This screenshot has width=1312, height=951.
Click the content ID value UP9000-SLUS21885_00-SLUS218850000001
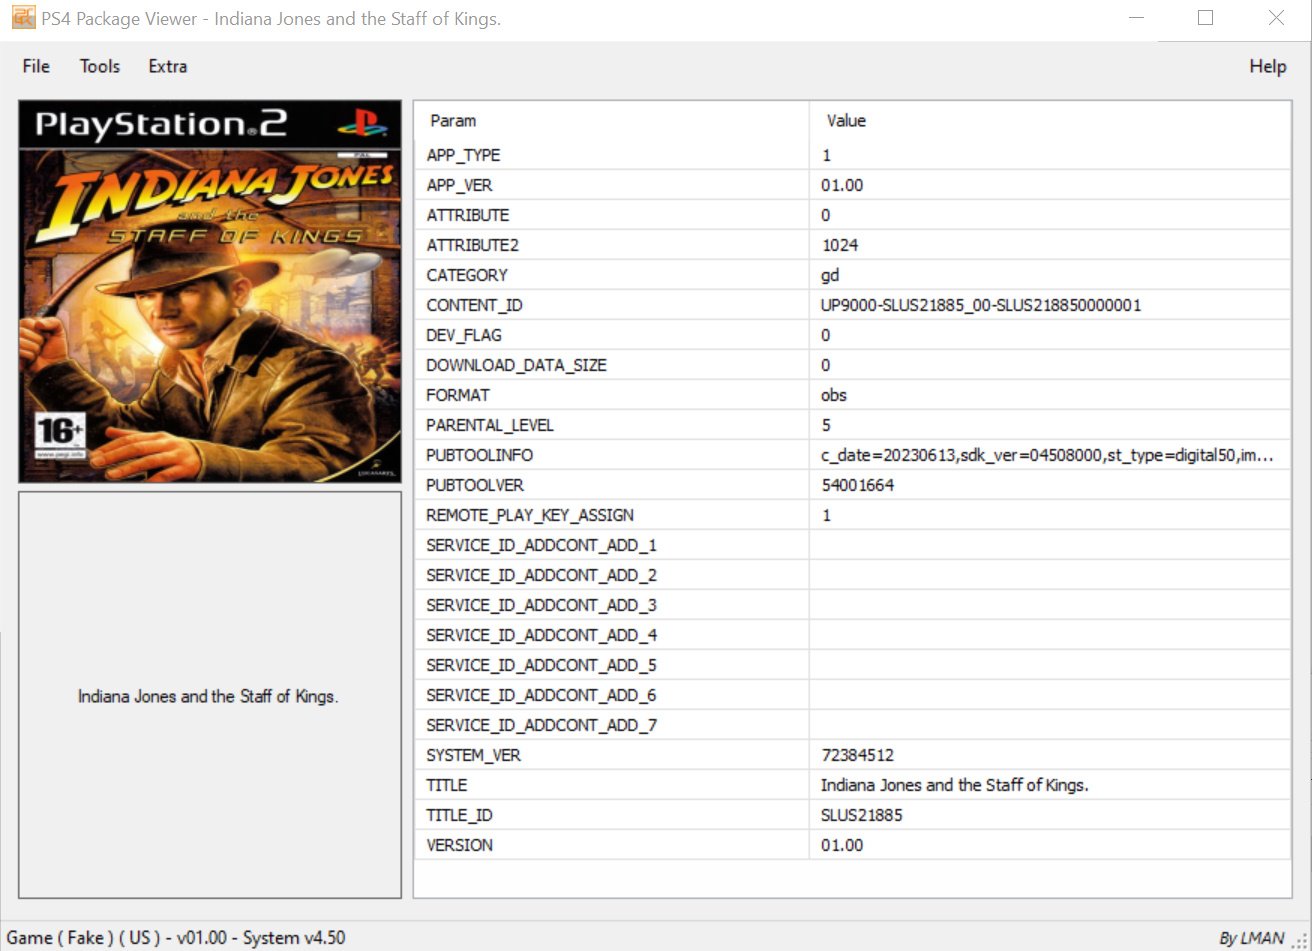pos(981,305)
